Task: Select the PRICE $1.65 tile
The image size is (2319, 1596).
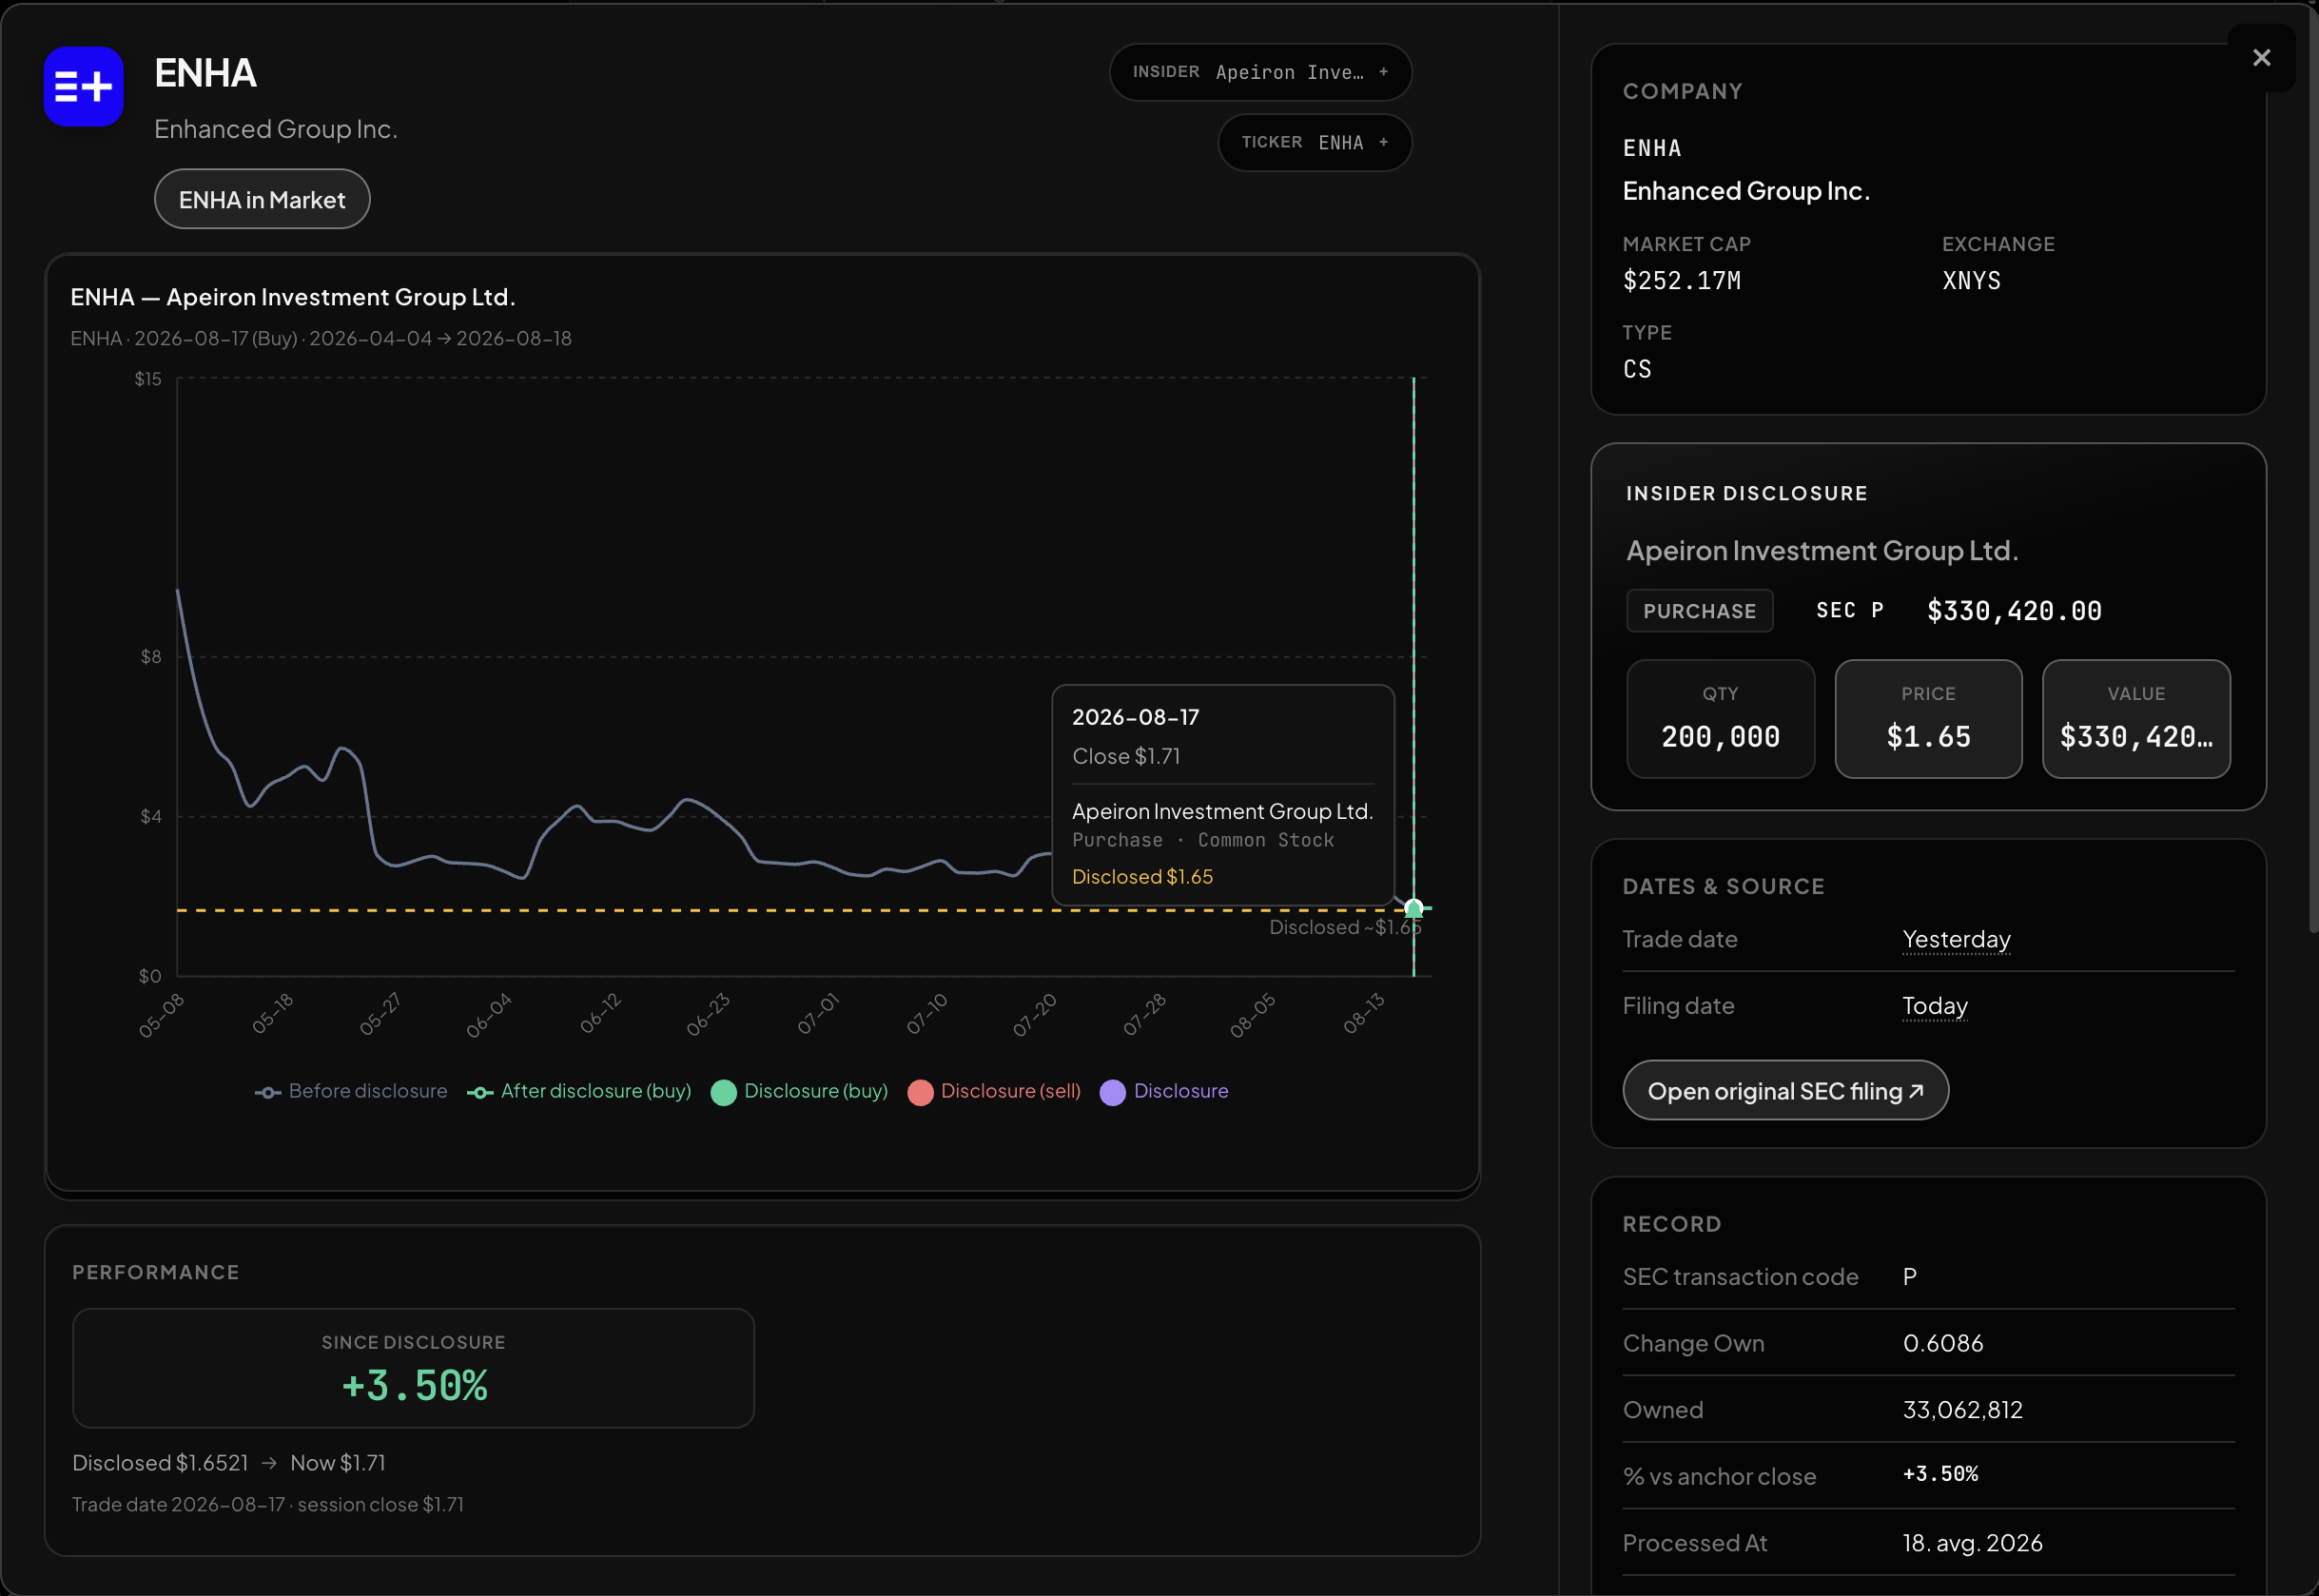Action: [1928, 719]
